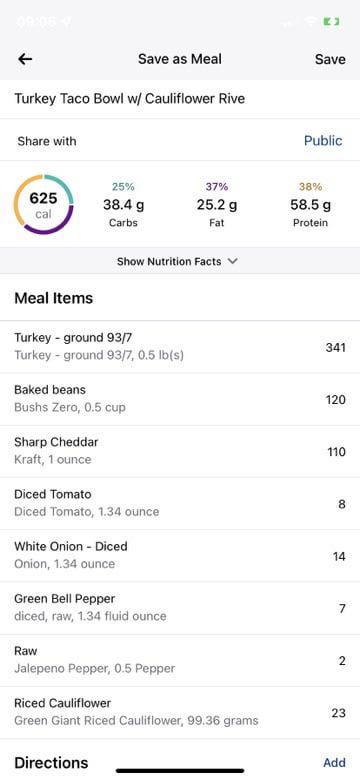
Task: Expand Show Nutrition Facts chevron
Action: (x=233, y=261)
